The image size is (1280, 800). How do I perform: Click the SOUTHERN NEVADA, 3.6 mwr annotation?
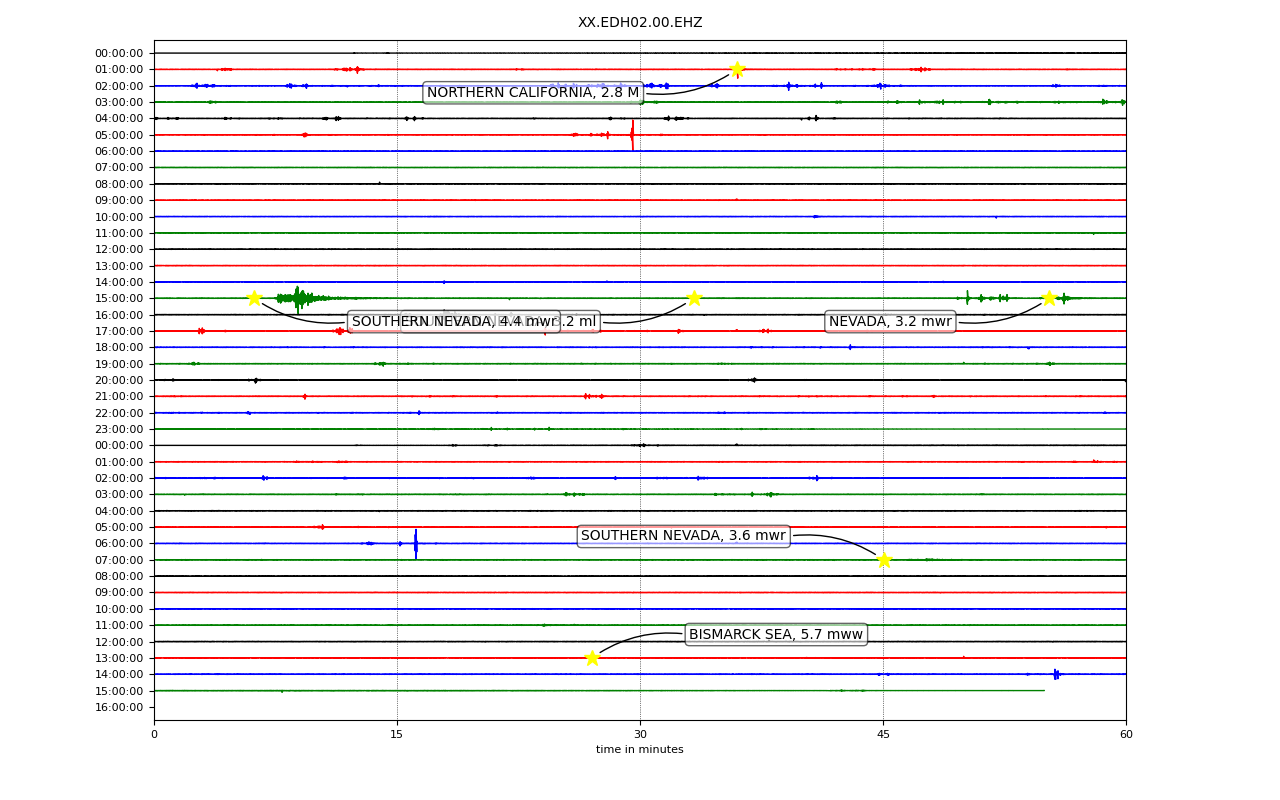click(x=684, y=536)
